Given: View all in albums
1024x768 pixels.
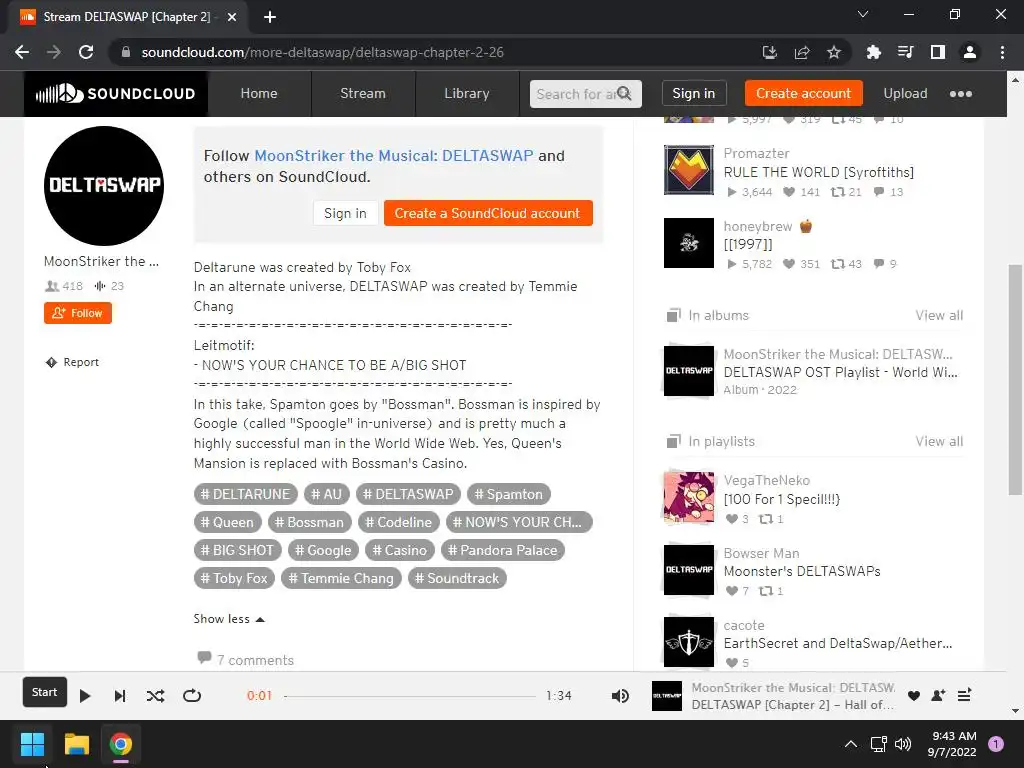Looking at the screenshot, I should 939,315.
